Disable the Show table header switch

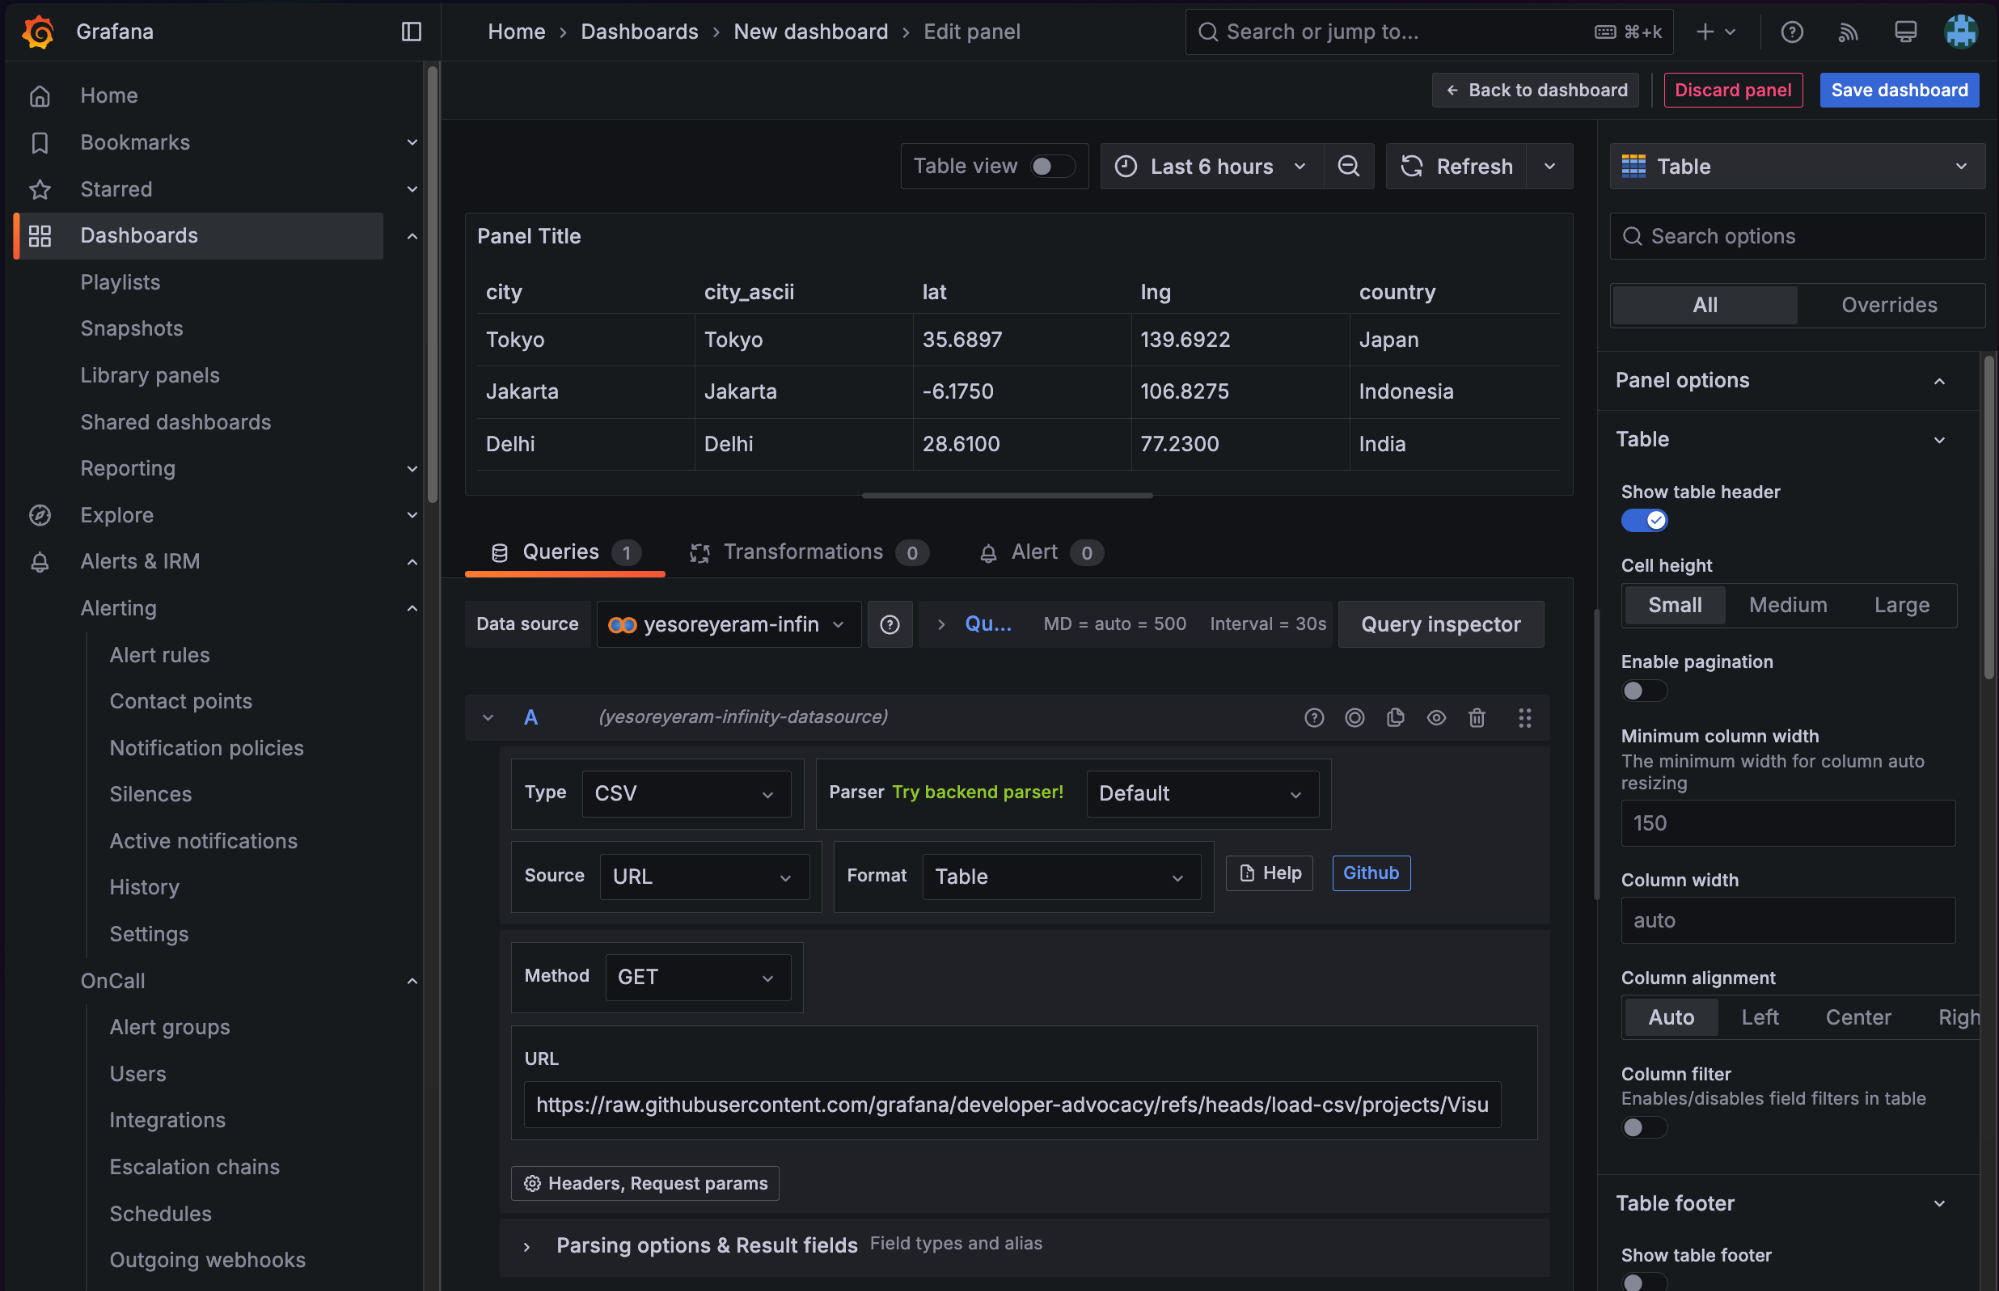click(x=1643, y=520)
